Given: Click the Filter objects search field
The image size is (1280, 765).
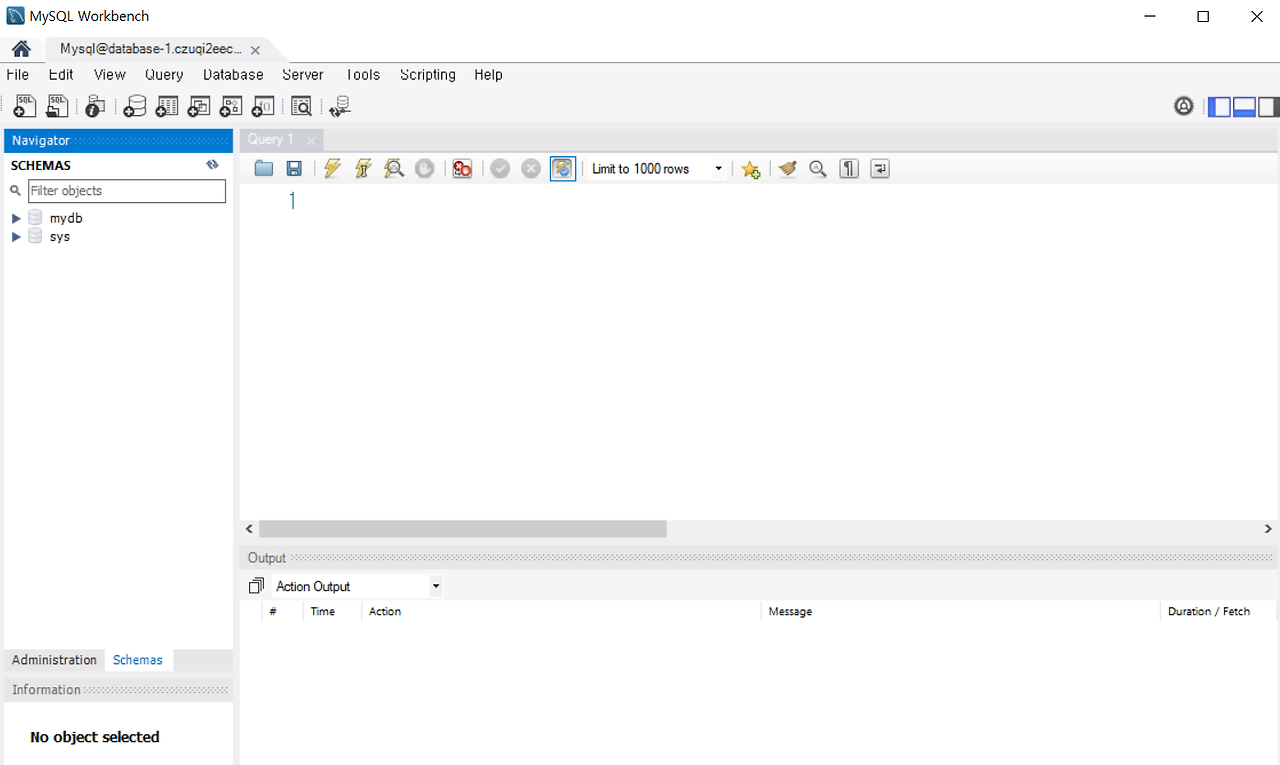Looking at the screenshot, I should pyautogui.click(x=127, y=191).
